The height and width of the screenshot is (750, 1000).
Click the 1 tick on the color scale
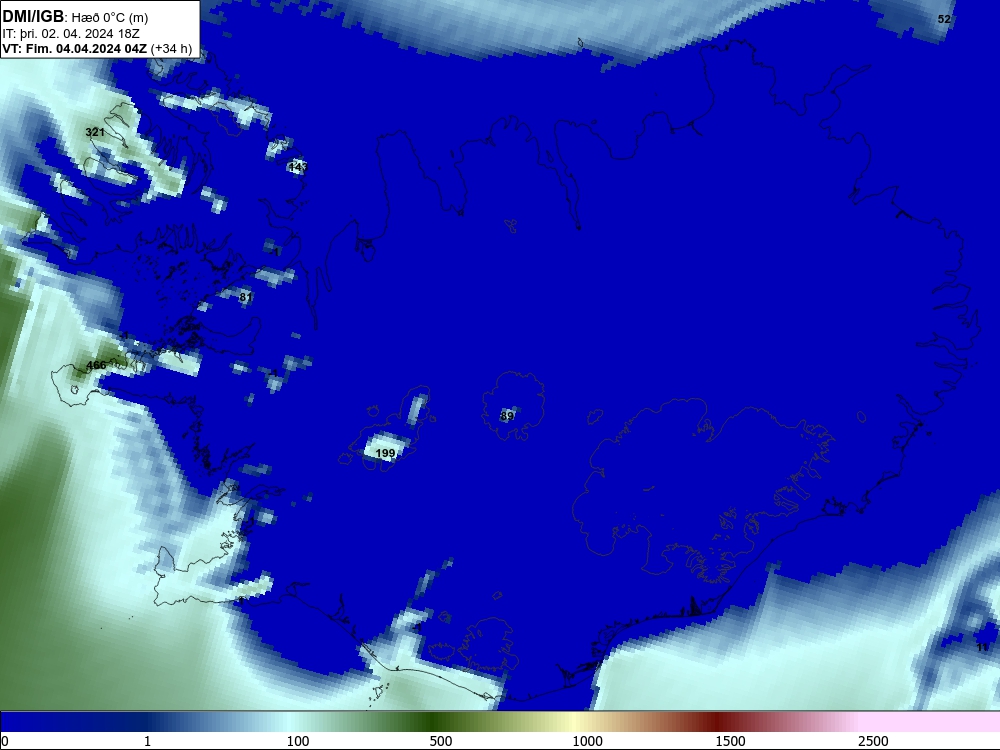(x=147, y=741)
